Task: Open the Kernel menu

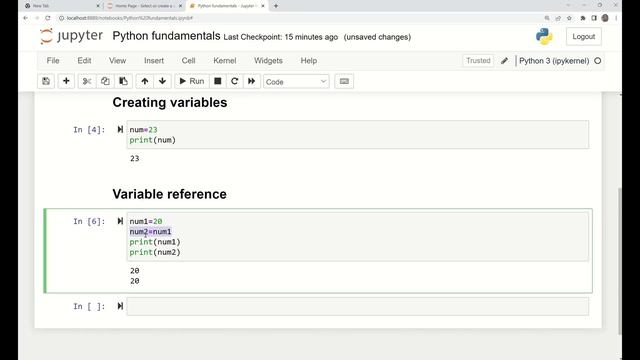Action: click(224, 60)
